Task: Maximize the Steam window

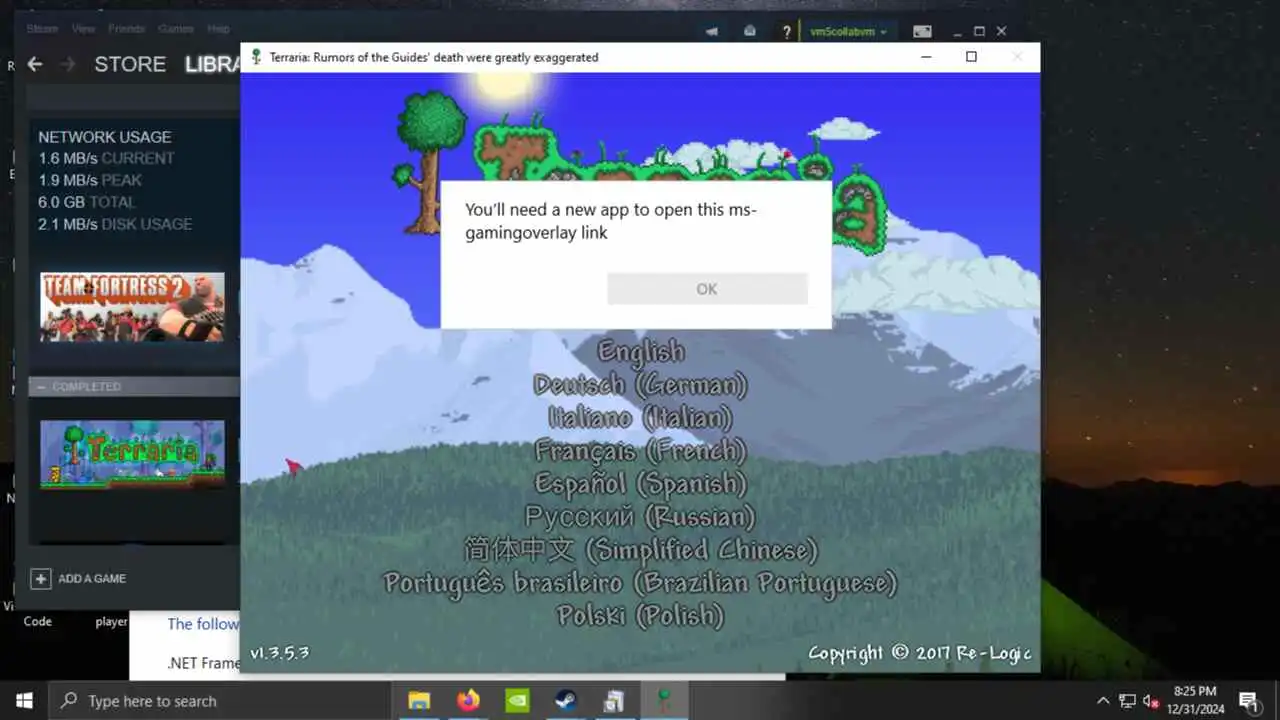Action: (979, 31)
